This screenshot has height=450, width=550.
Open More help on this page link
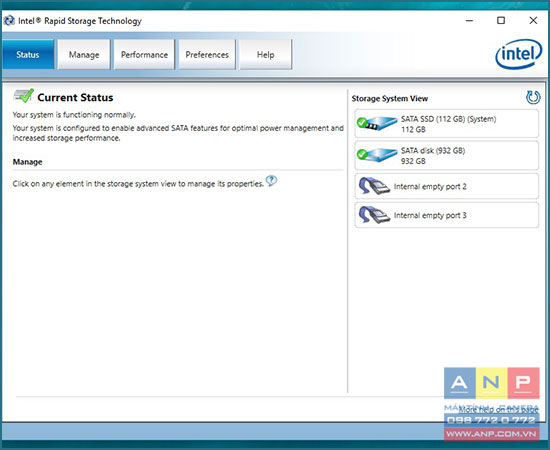click(498, 409)
